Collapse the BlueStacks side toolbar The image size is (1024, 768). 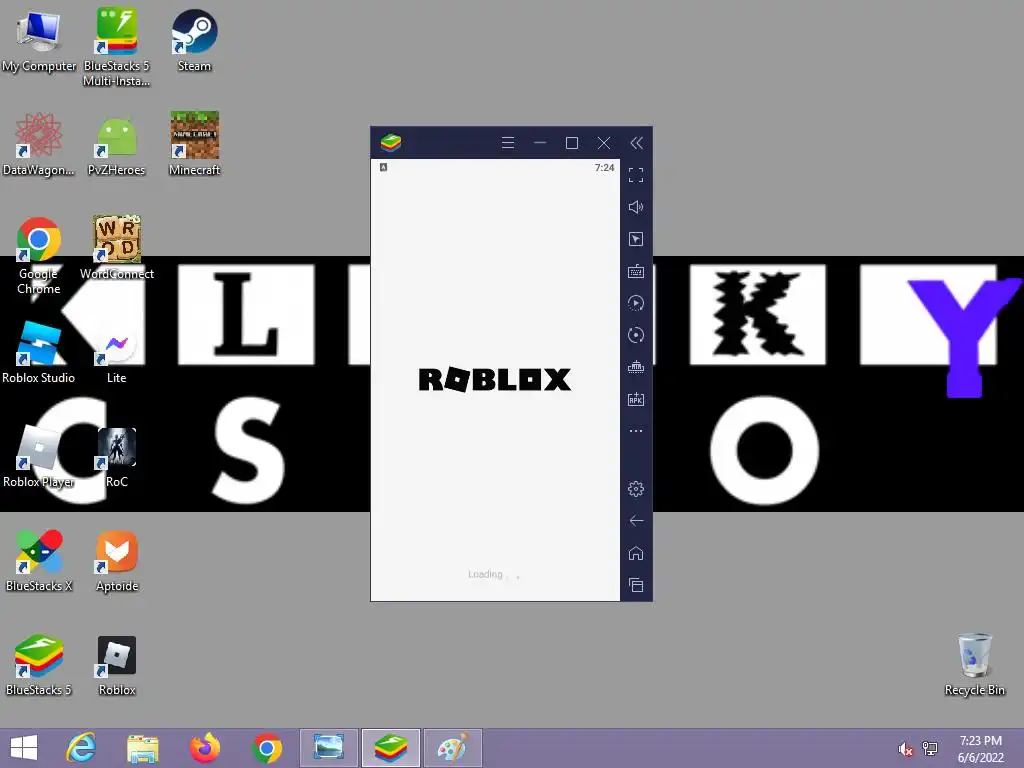click(x=636, y=143)
